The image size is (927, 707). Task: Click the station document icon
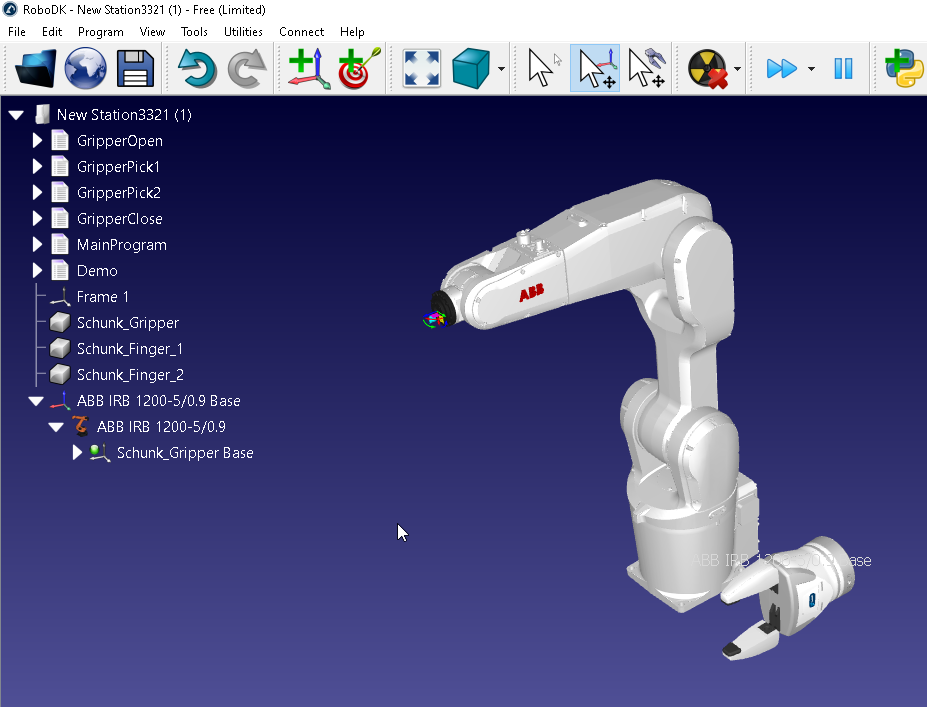click(42, 114)
